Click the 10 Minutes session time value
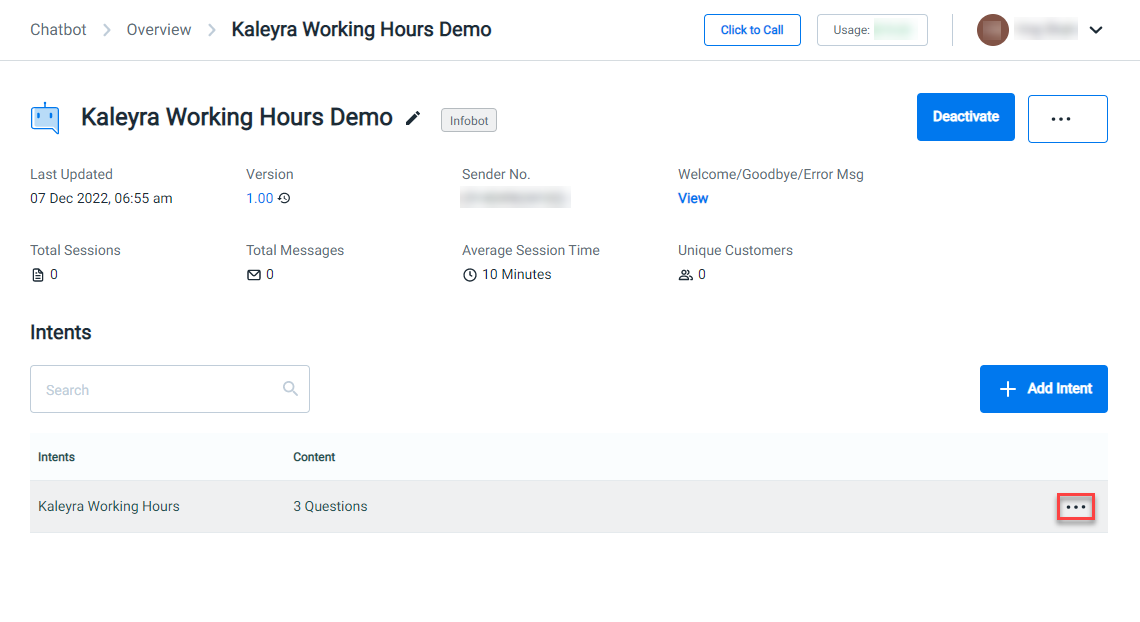This screenshot has width=1140, height=622. [517, 275]
